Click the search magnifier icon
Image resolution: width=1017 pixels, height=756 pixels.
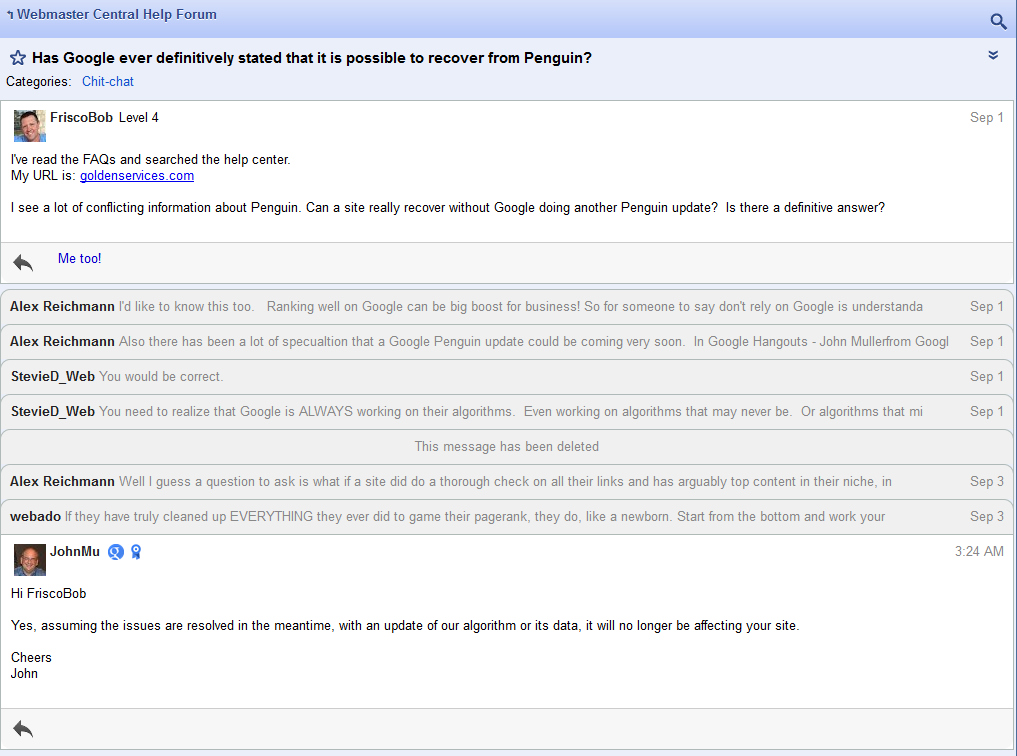pyautogui.click(x=998, y=21)
